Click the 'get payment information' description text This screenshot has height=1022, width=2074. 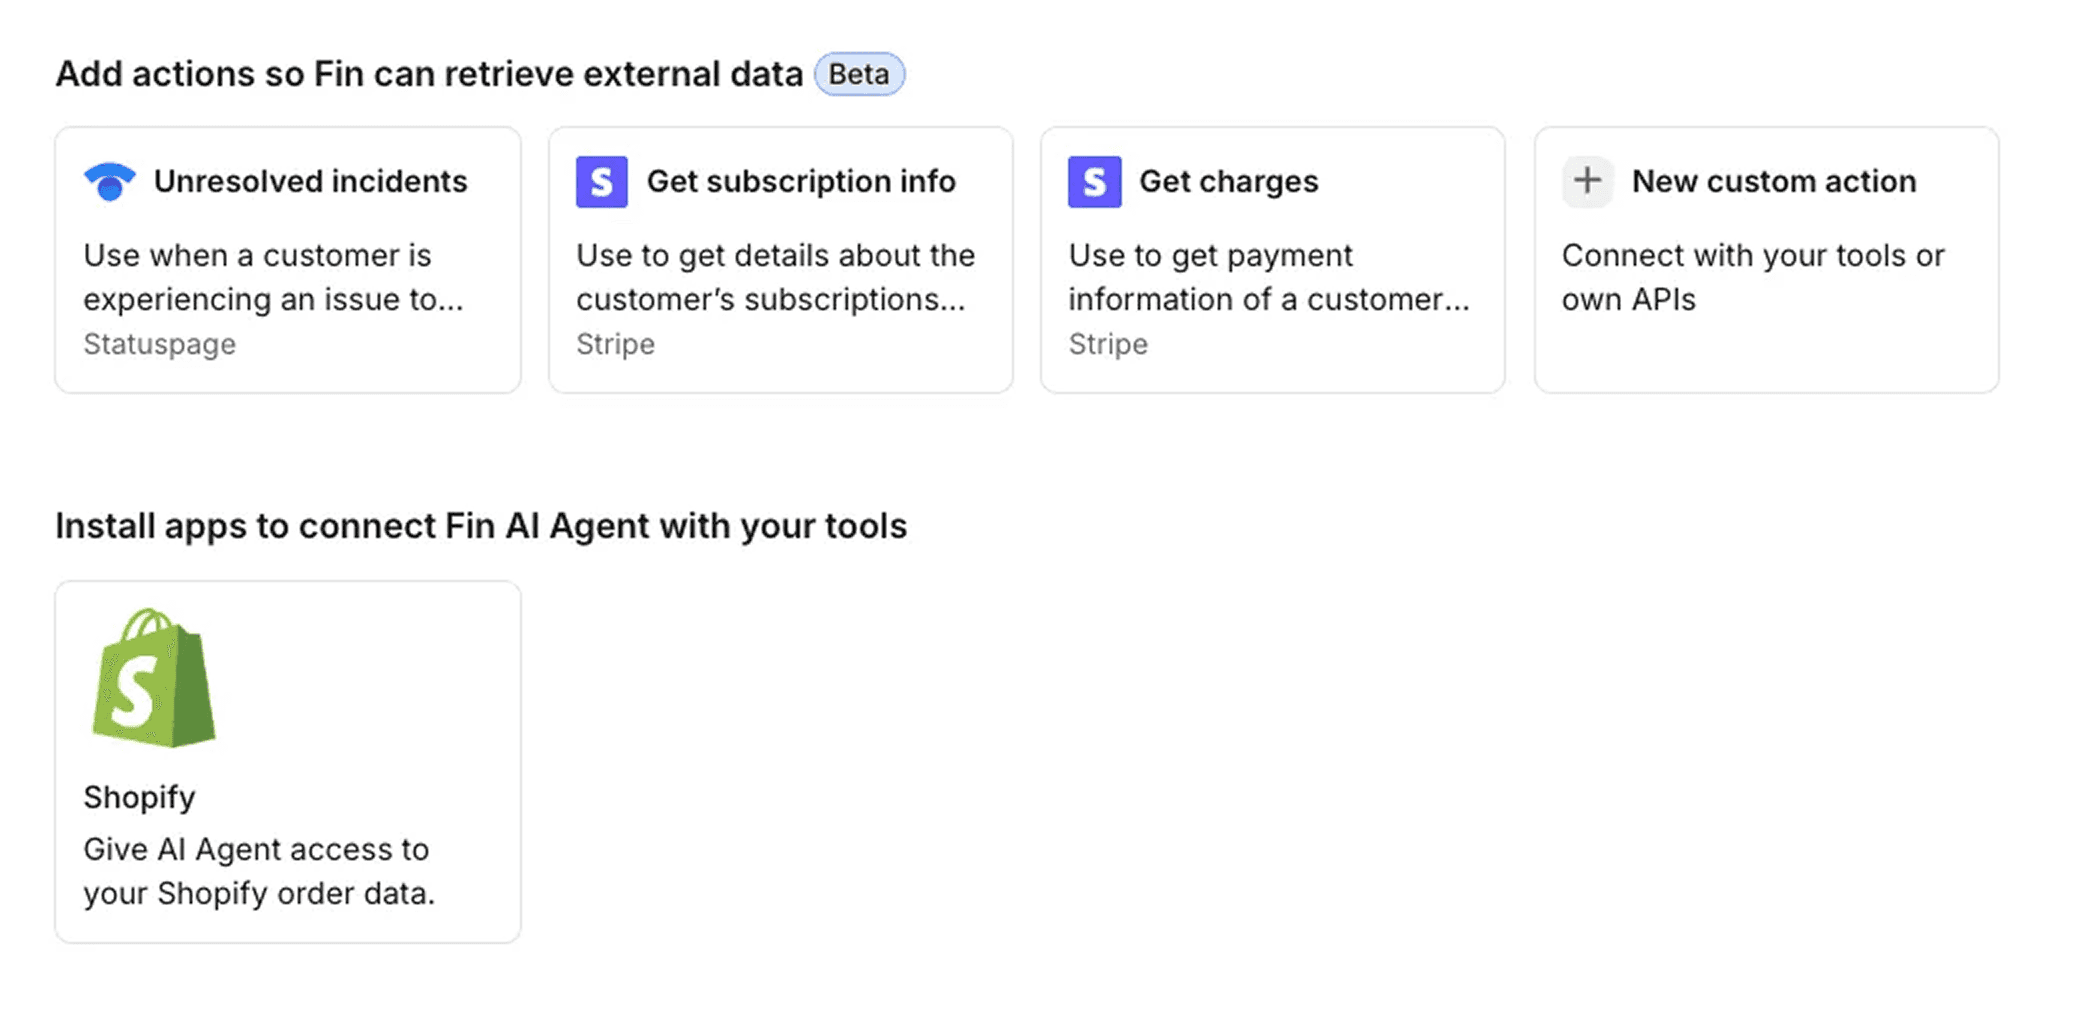[x=1268, y=277]
